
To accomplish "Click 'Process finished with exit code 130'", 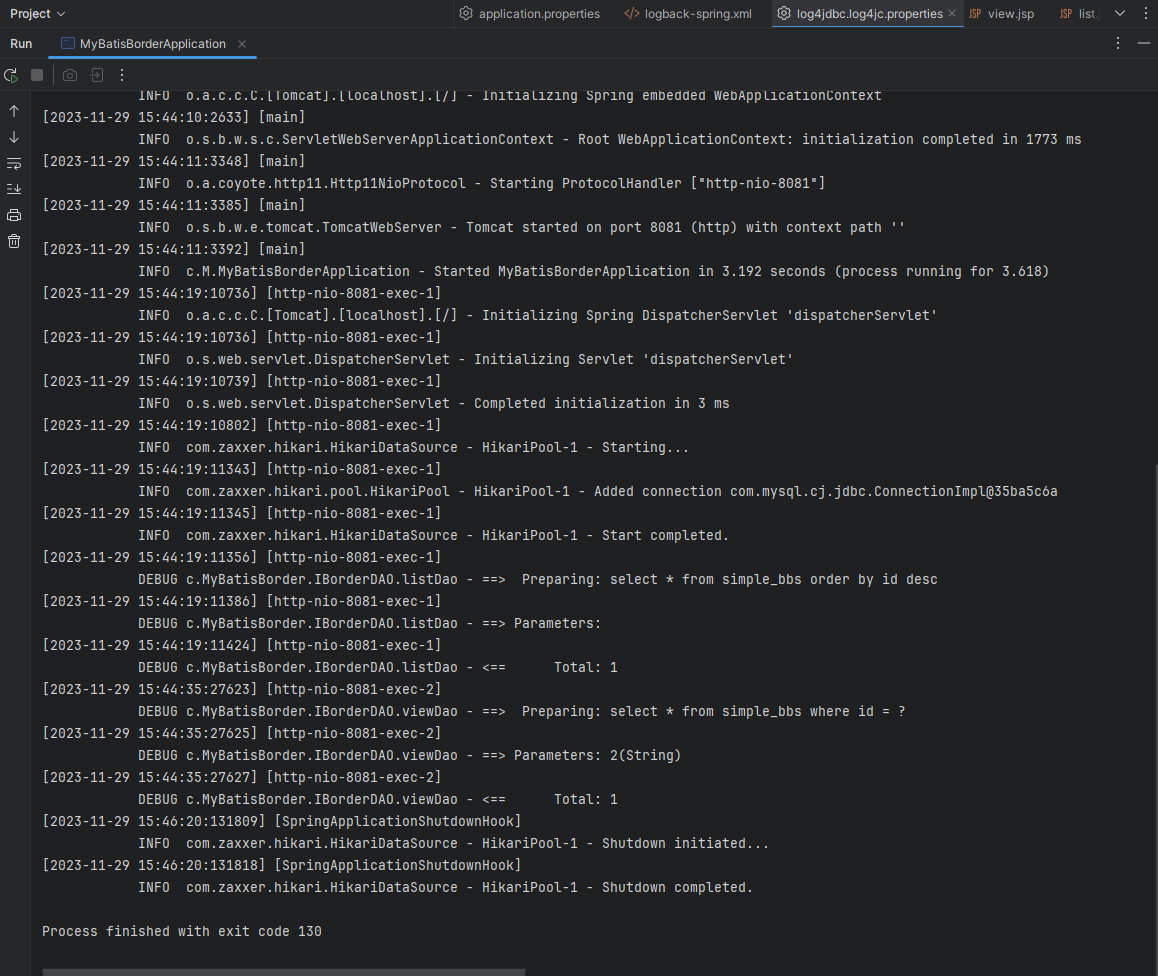I will pyautogui.click(x=182, y=932).
